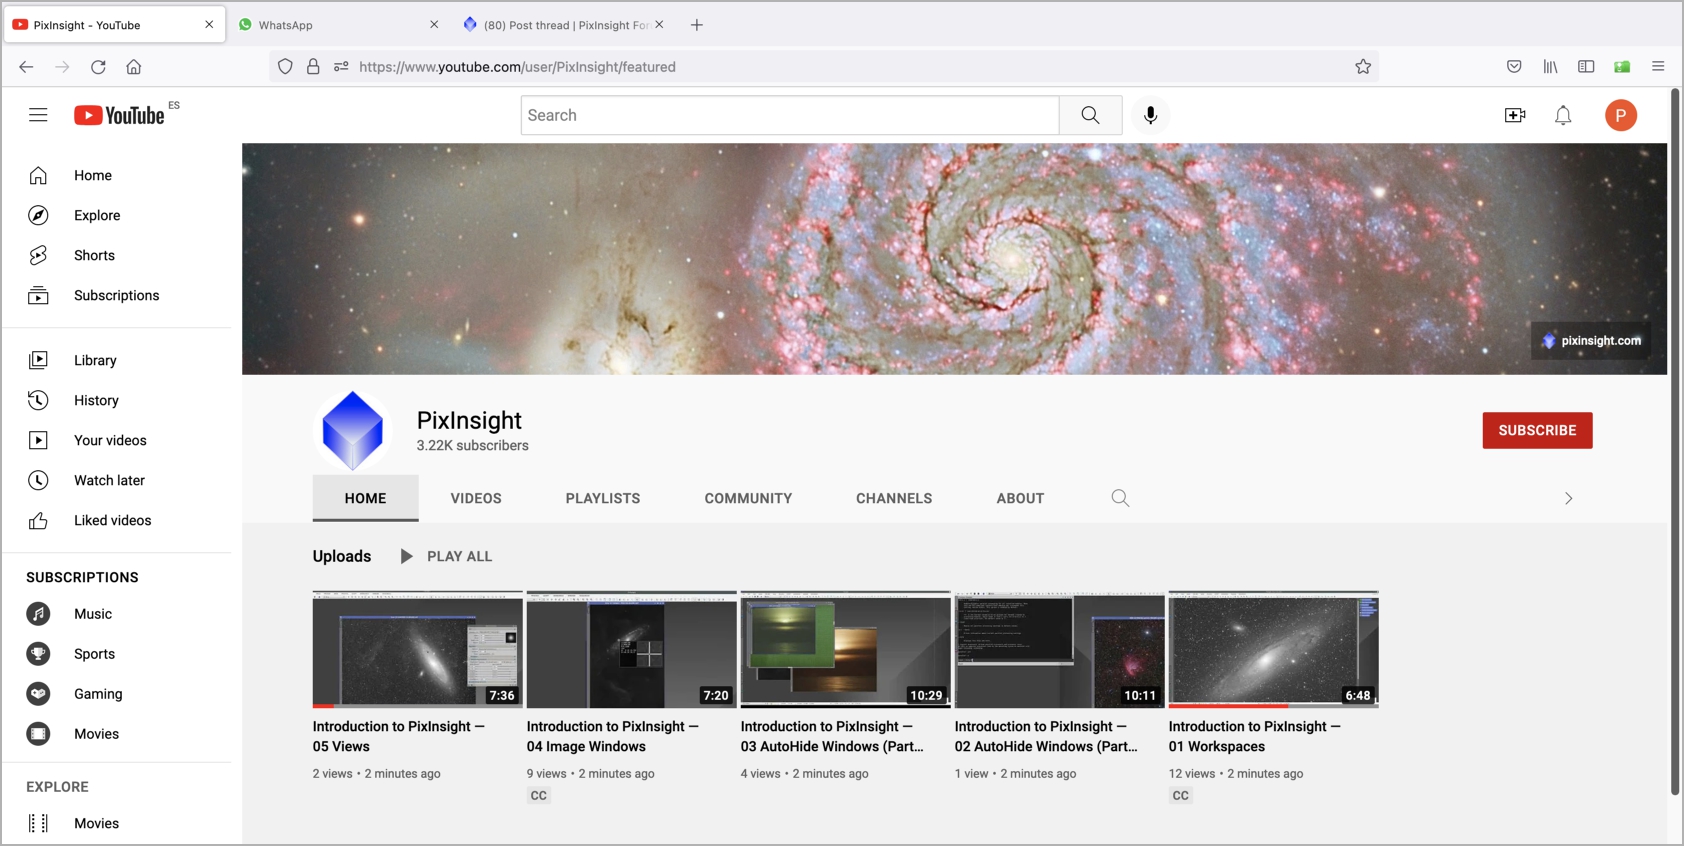Save the page to Pocket
This screenshot has width=1684, height=846.
click(1514, 67)
